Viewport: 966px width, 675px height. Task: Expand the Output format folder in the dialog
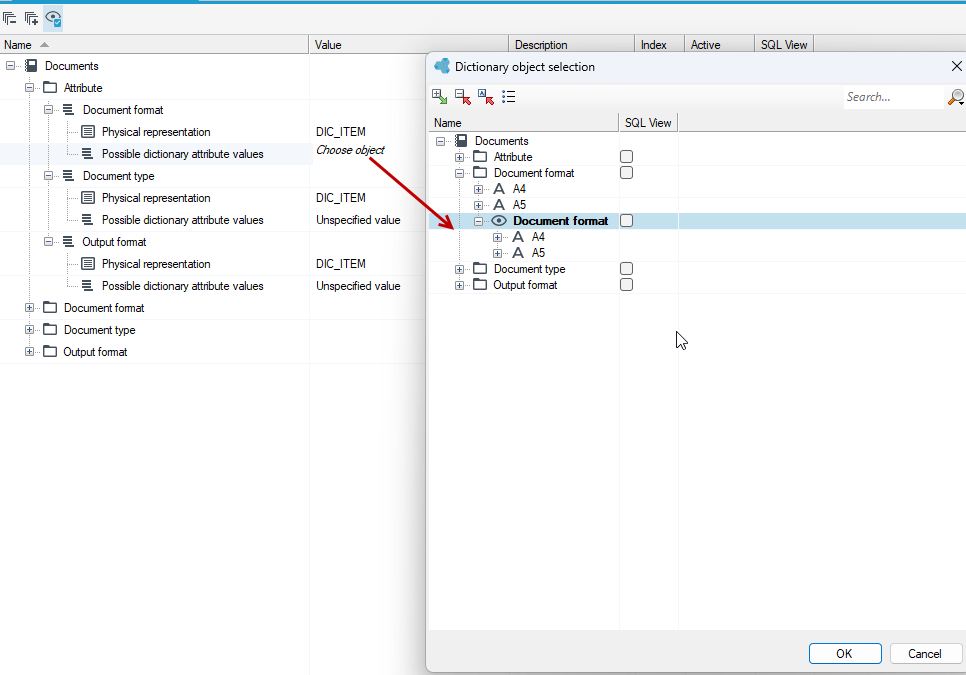tap(460, 286)
